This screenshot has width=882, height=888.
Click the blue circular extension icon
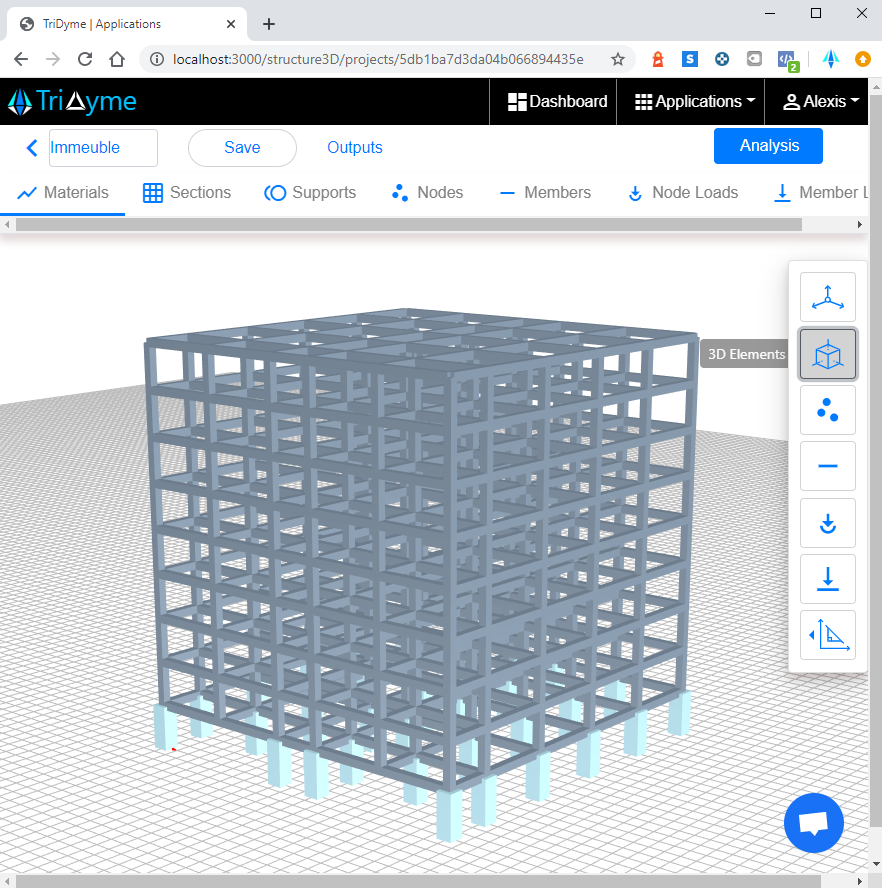tap(722, 59)
